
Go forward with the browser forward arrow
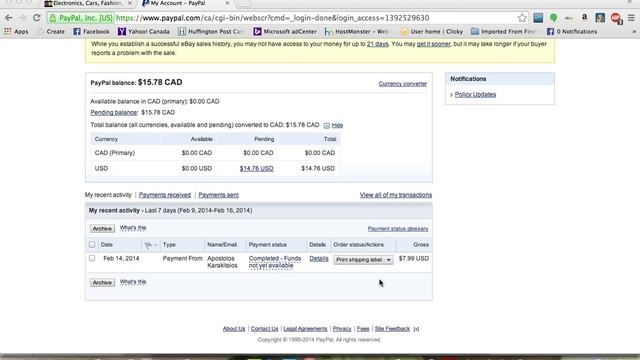click(22, 18)
